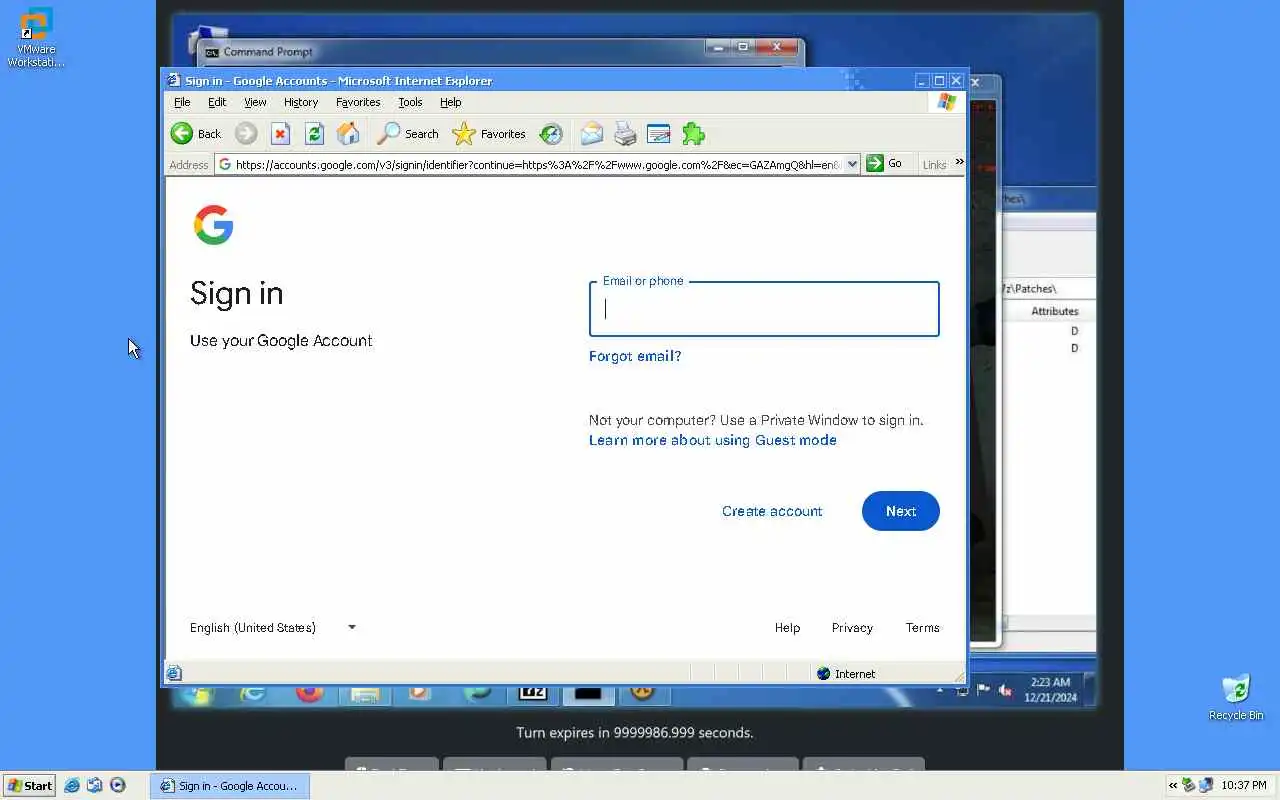Click the page icon in IE status bar

click(x=174, y=674)
